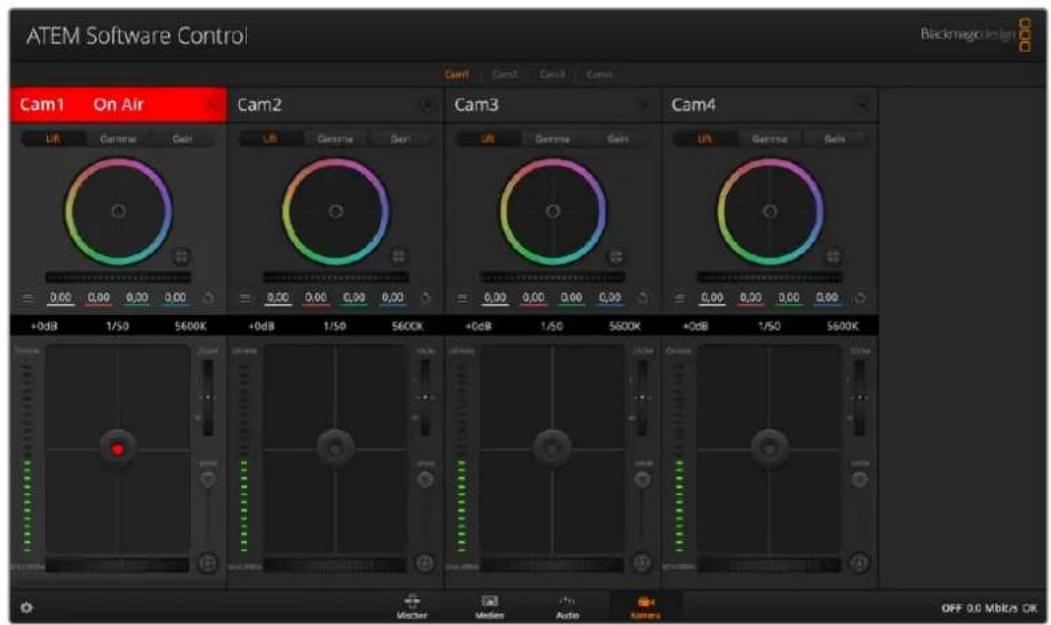Switch to Medien page

click(x=490, y=606)
